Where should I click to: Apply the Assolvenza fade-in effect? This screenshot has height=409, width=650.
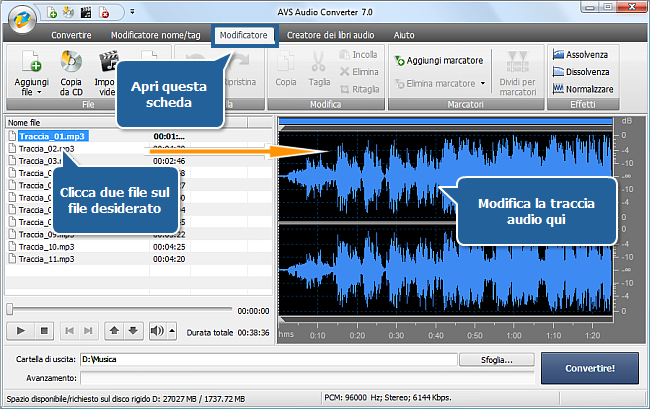click(x=585, y=54)
